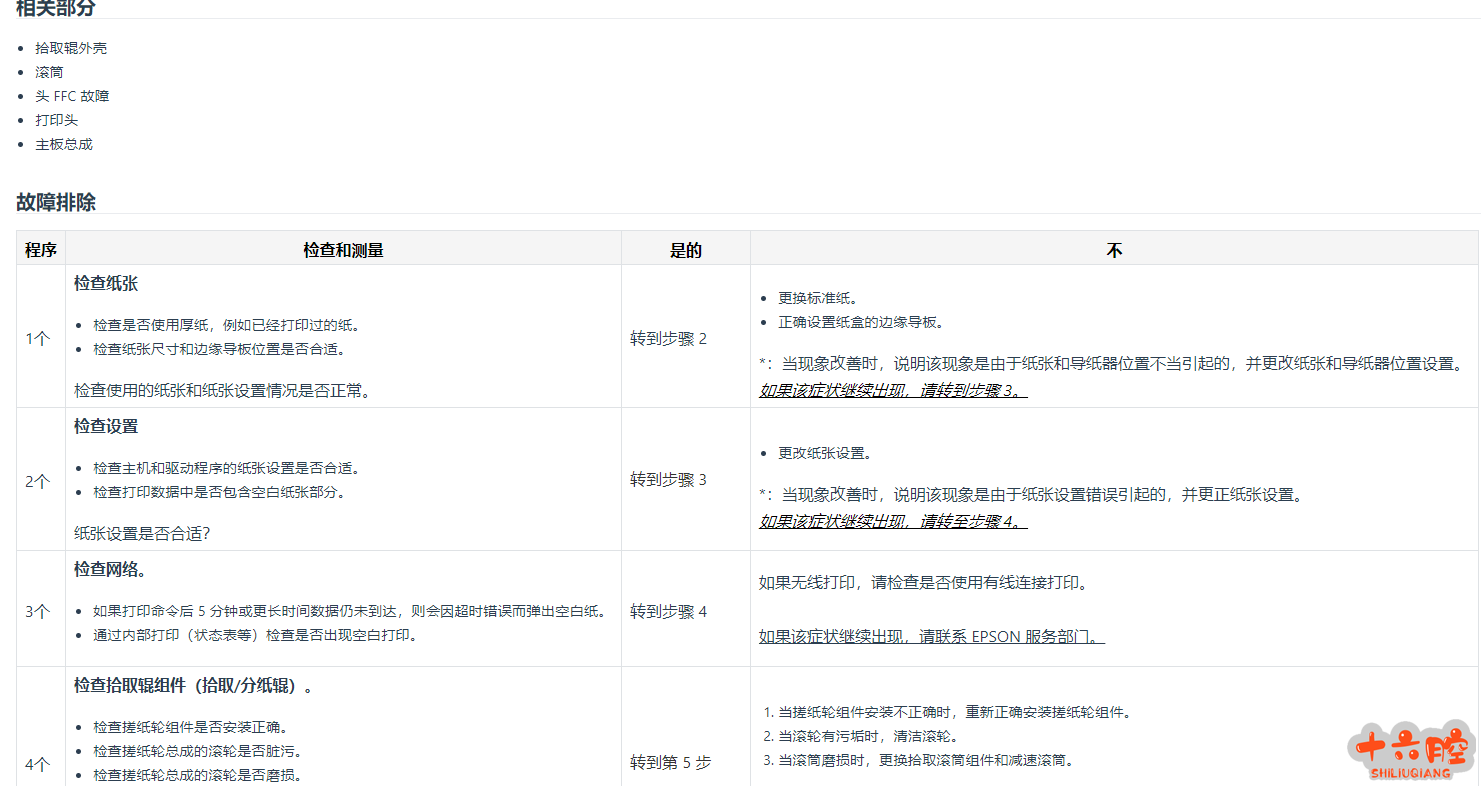Click the 拾取辊外壳 list item
Viewport: 1481px width, 786px height.
pos(71,48)
